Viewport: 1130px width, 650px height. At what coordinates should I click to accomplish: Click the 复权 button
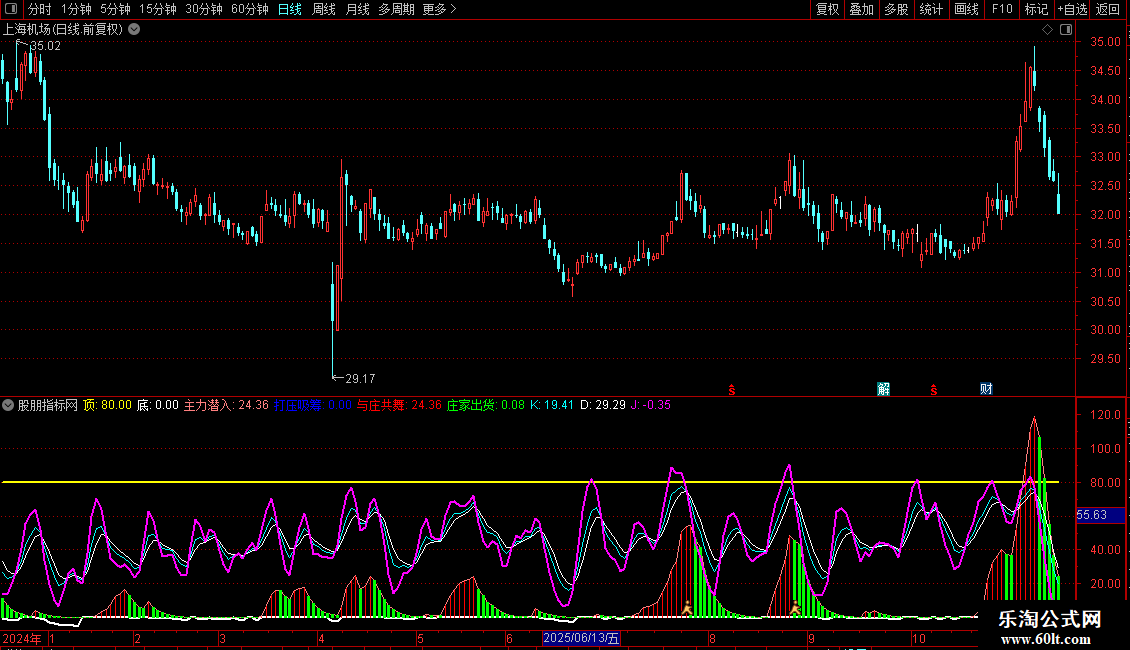(827, 9)
